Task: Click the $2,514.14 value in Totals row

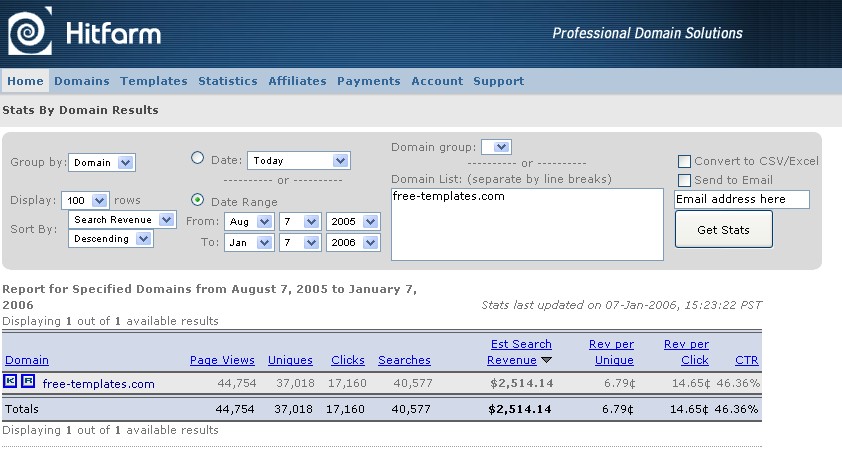Action: click(520, 409)
